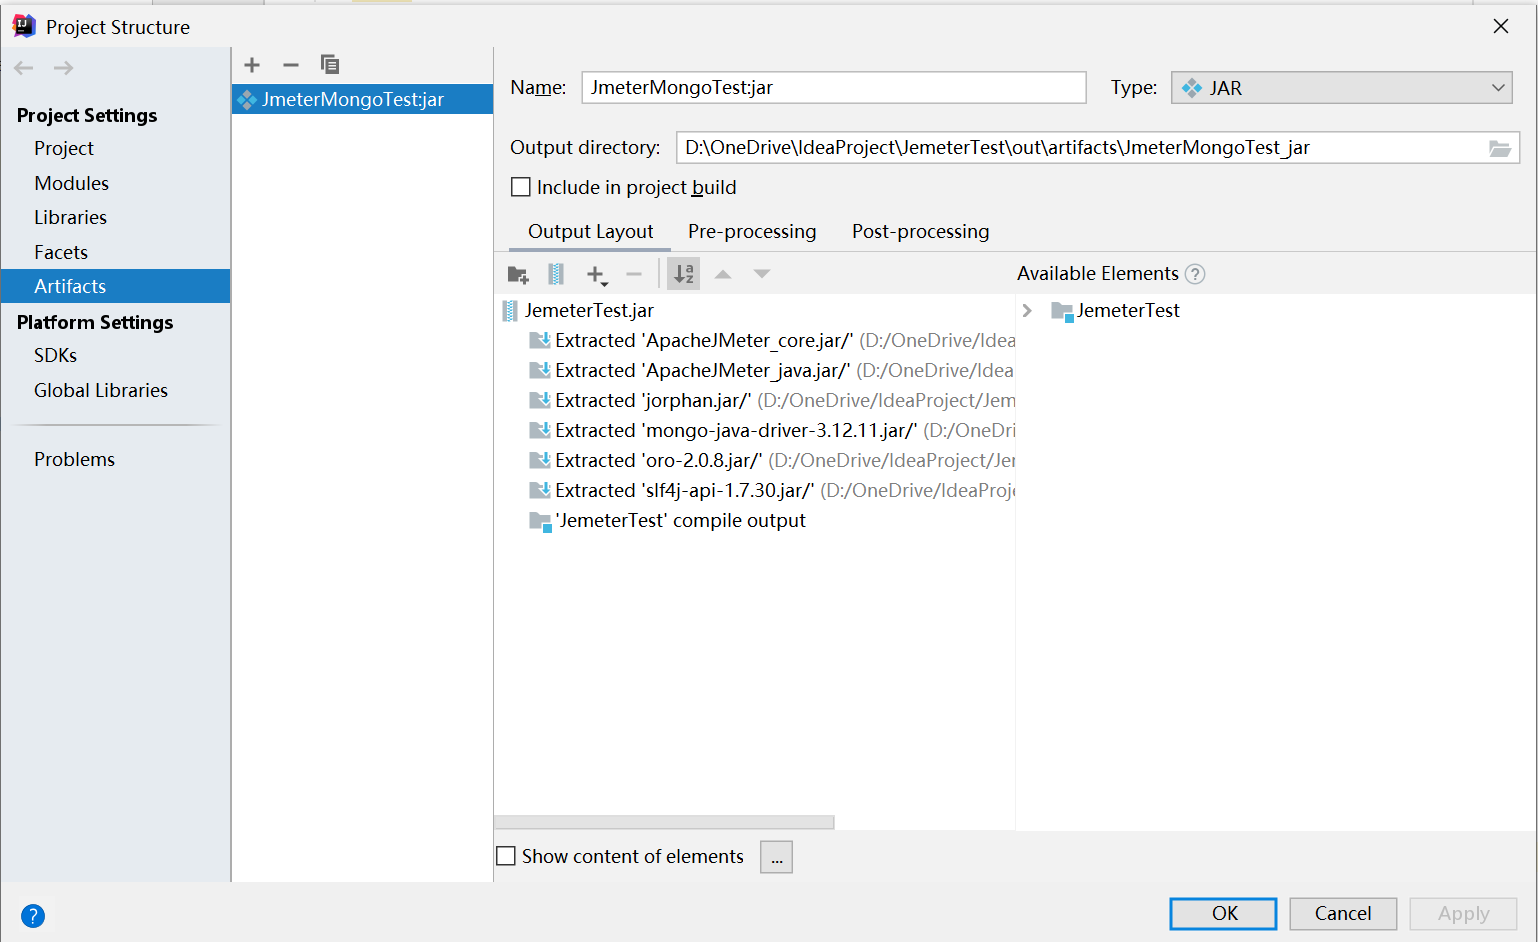The height and width of the screenshot is (942, 1538).
Task: Copy the artifact with the copy icon
Action: click(330, 65)
